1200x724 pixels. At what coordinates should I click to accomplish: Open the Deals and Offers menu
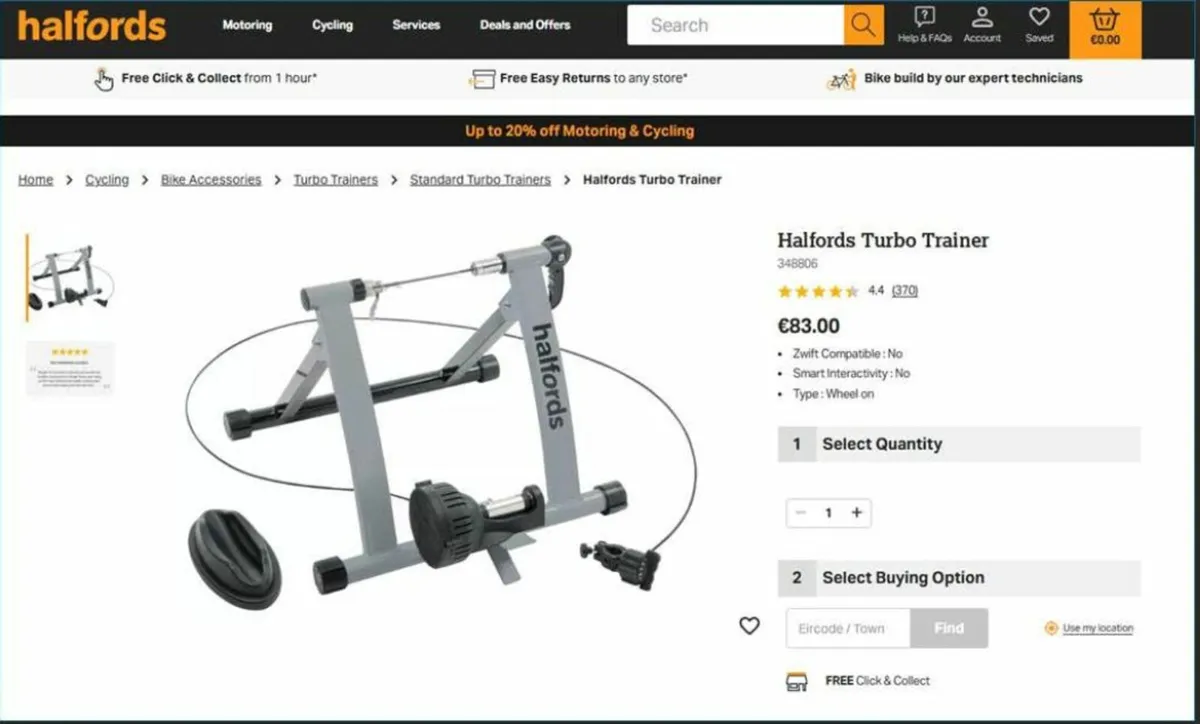[x=525, y=25]
